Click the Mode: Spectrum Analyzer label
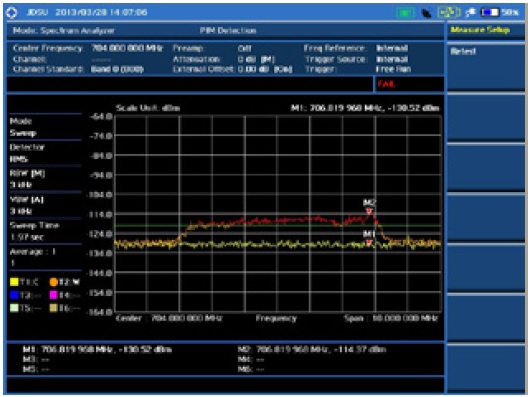Image resolution: width=528 pixels, height=397 pixels. pos(64,31)
